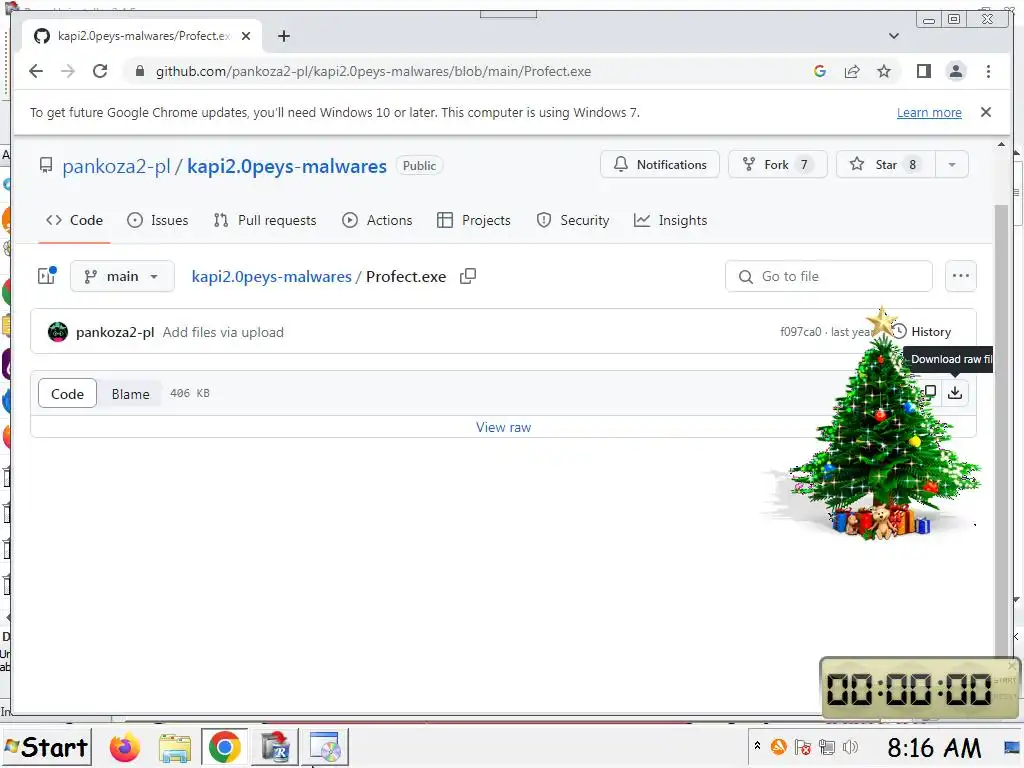
Task: Open the Issues tab
Action: click(157, 220)
